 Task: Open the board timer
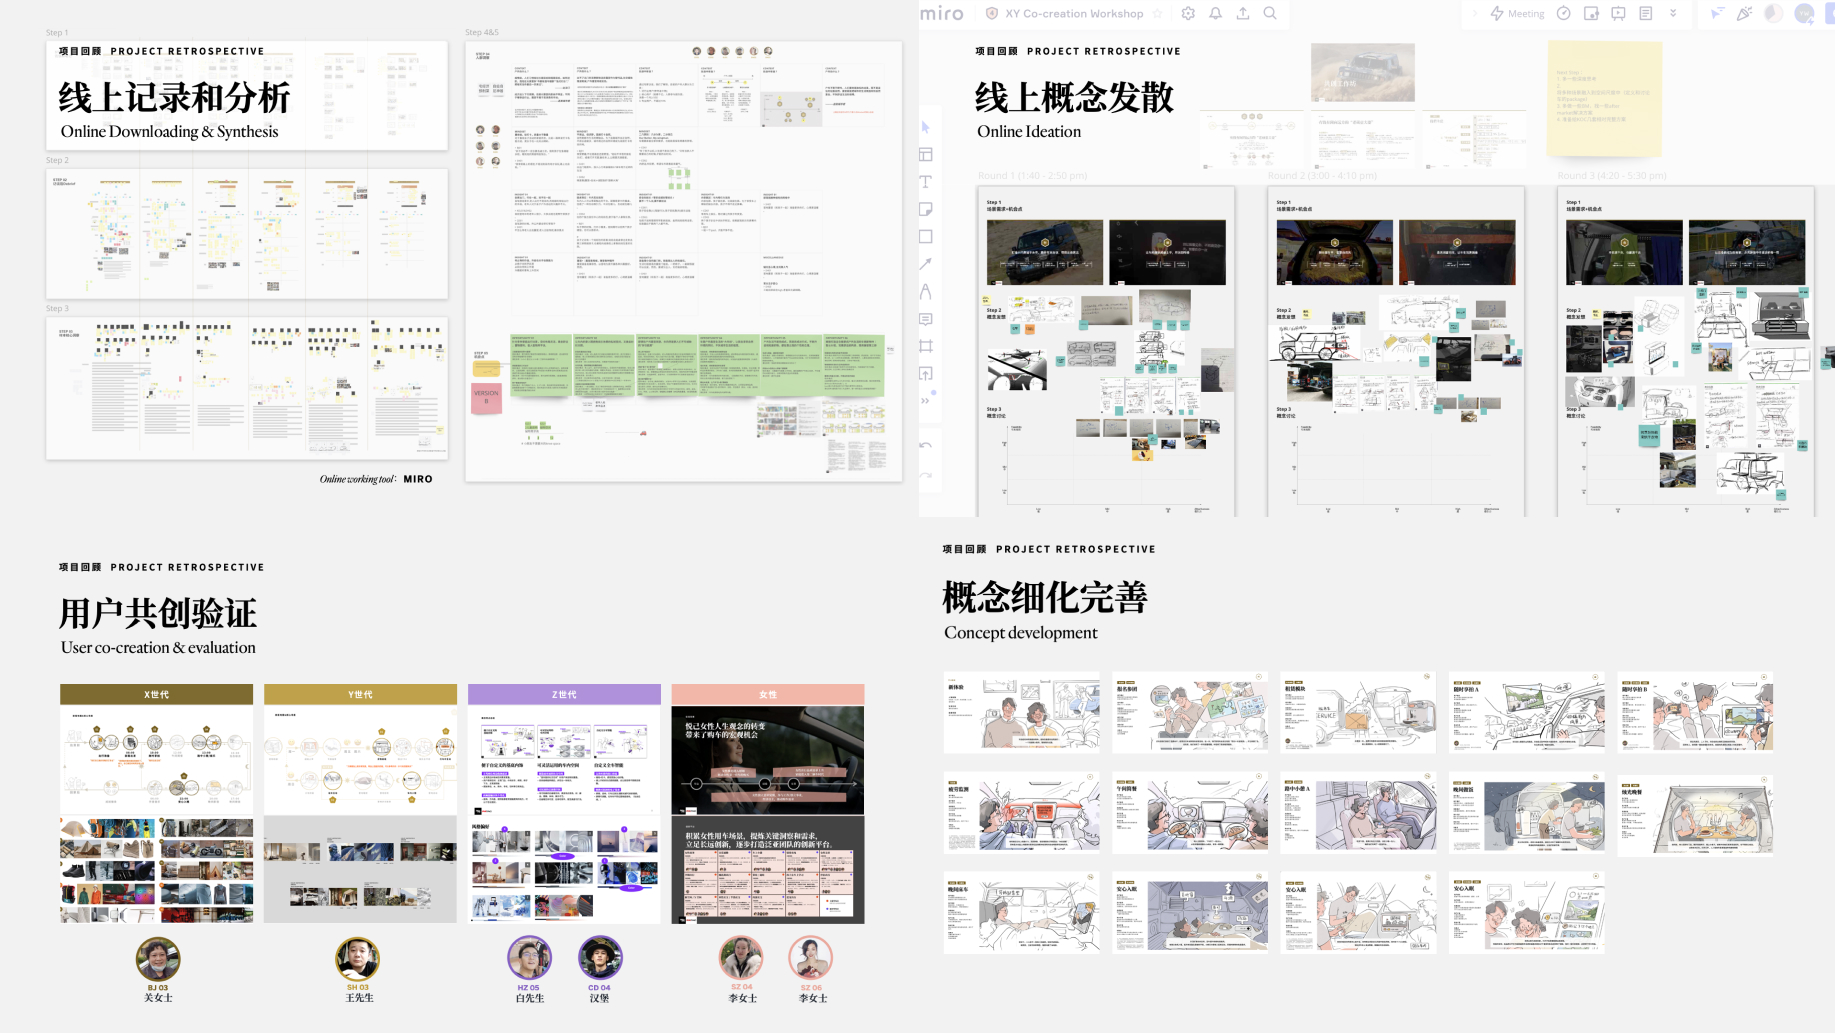[1564, 14]
